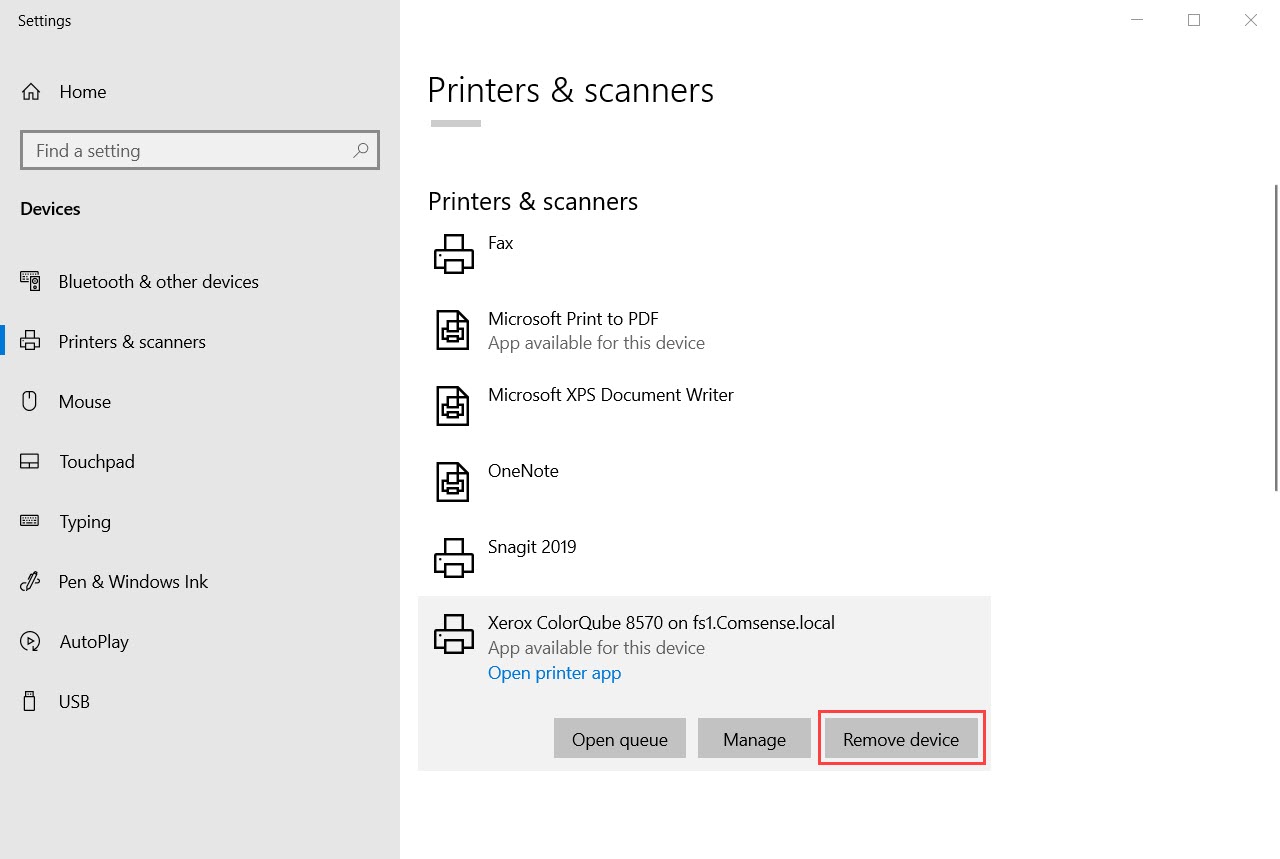Follow the Open printer app link
1280x859 pixels.
(x=554, y=673)
